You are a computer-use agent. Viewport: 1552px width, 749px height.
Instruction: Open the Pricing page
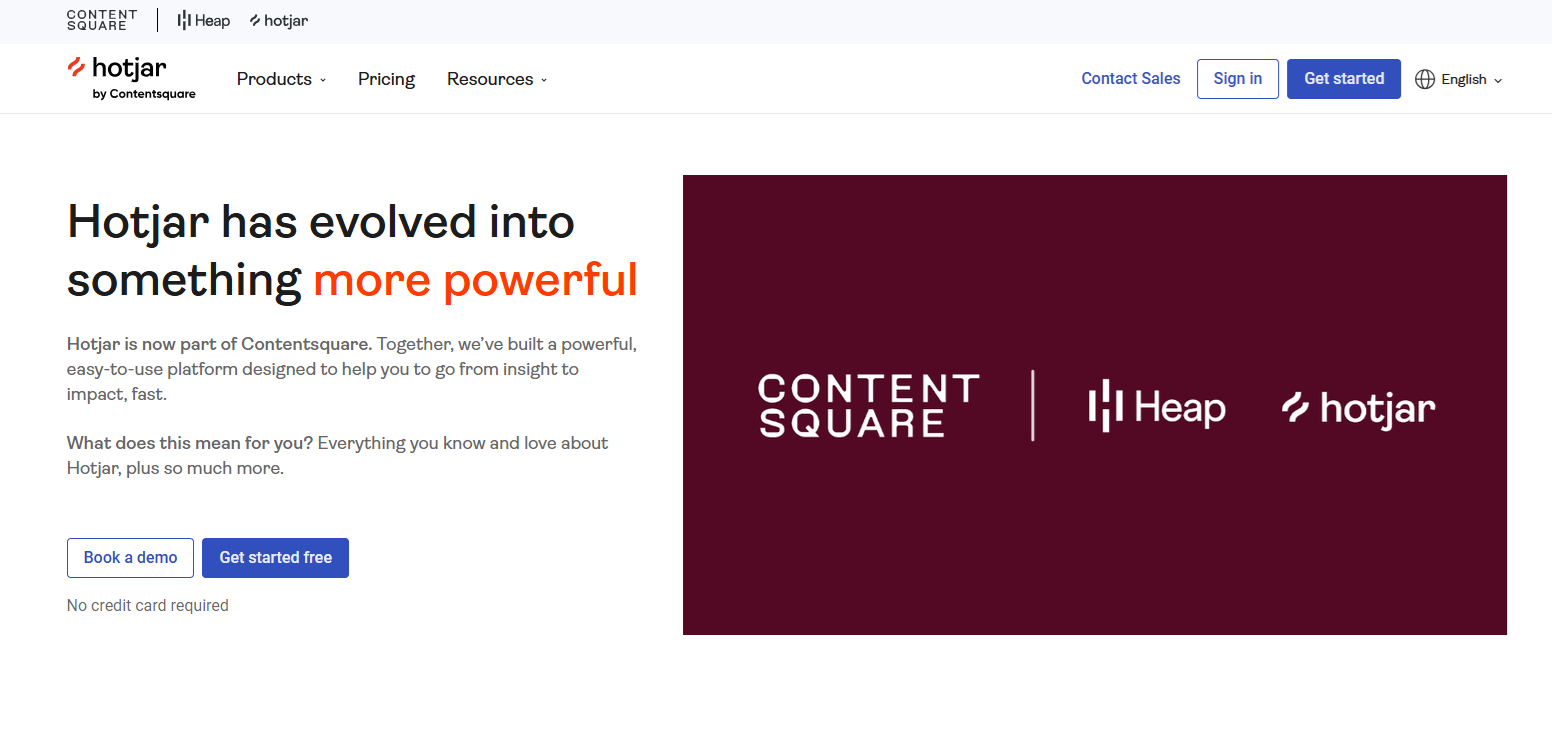click(386, 79)
